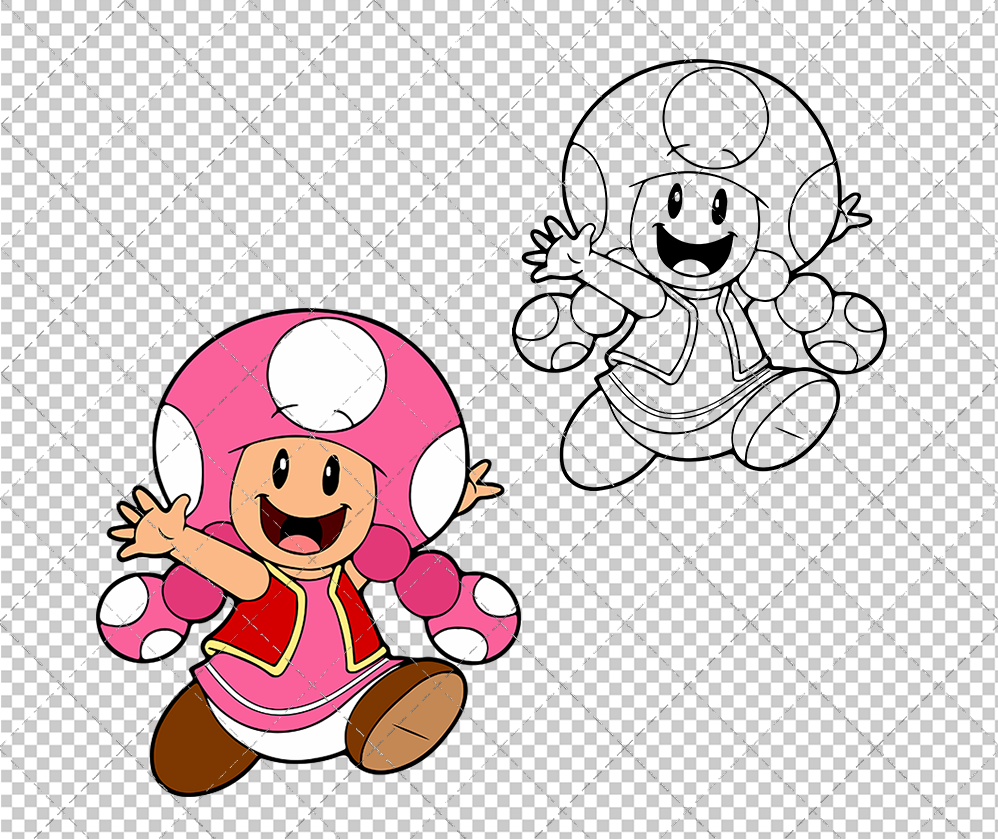Select the outline Toadette line drawing
This screenshot has width=998, height=839.
pyautogui.click(x=699, y=275)
